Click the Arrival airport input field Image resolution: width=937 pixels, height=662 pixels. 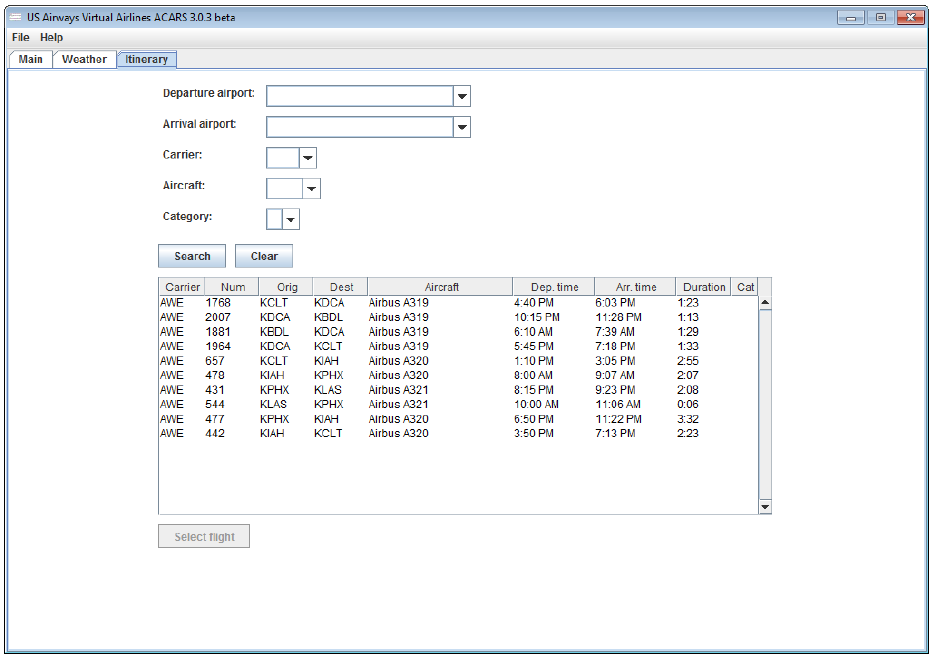[360, 127]
